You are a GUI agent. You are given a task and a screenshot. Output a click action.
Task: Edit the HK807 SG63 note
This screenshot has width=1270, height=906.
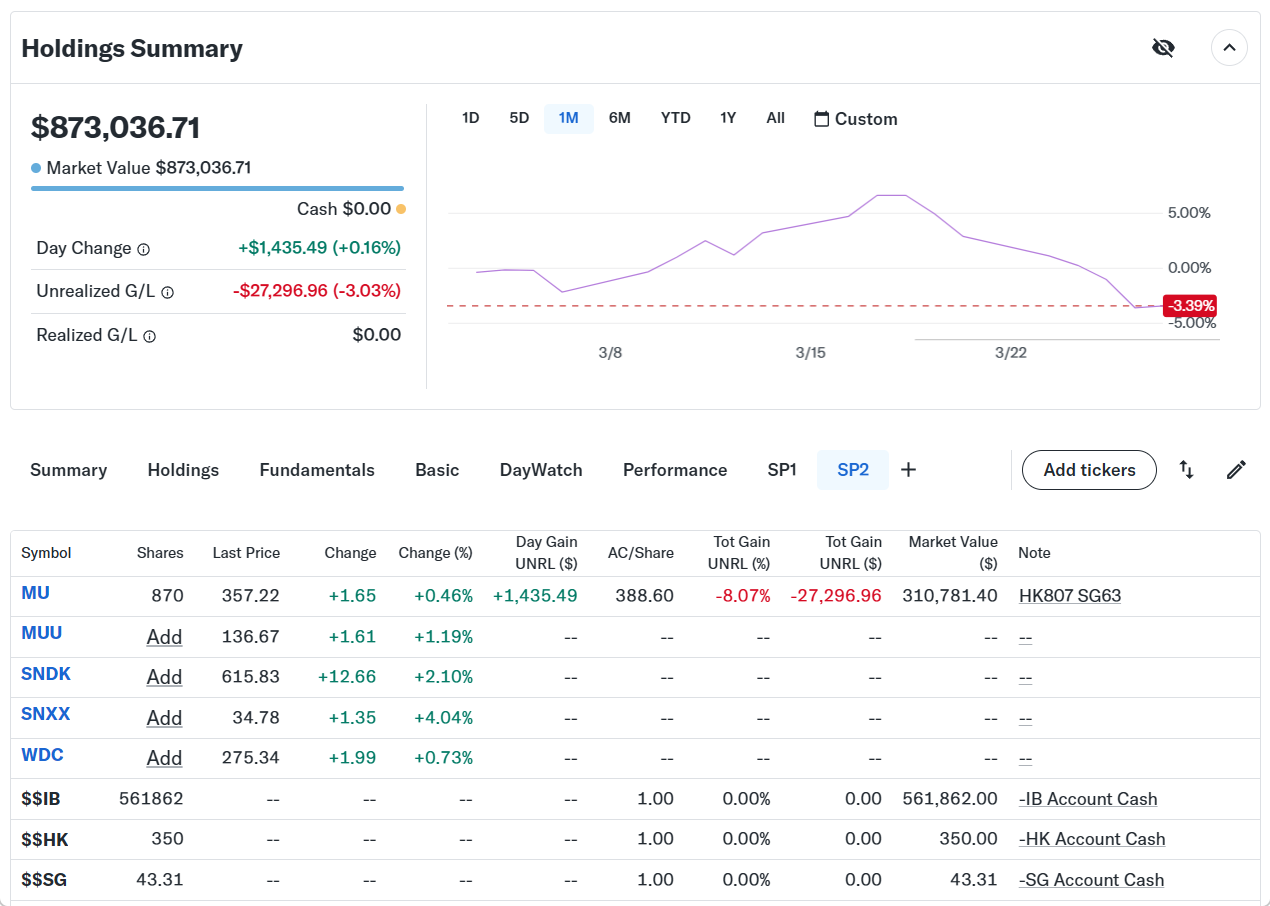pyautogui.click(x=1069, y=596)
